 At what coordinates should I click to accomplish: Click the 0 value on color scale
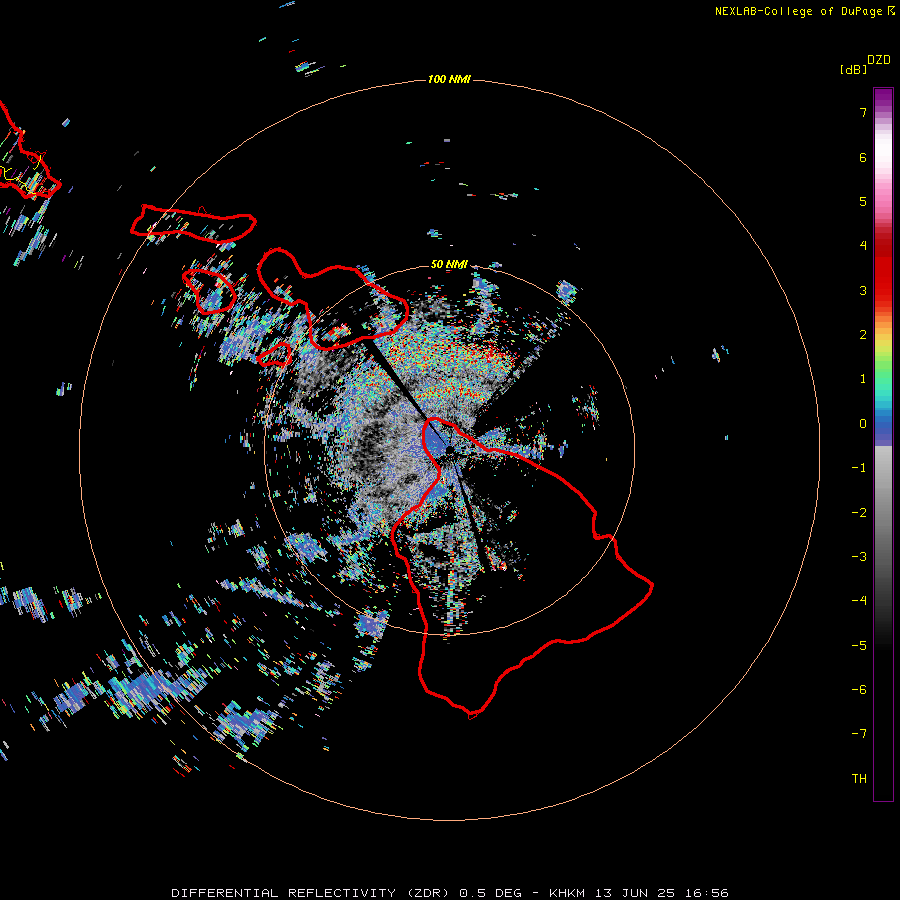click(863, 424)
